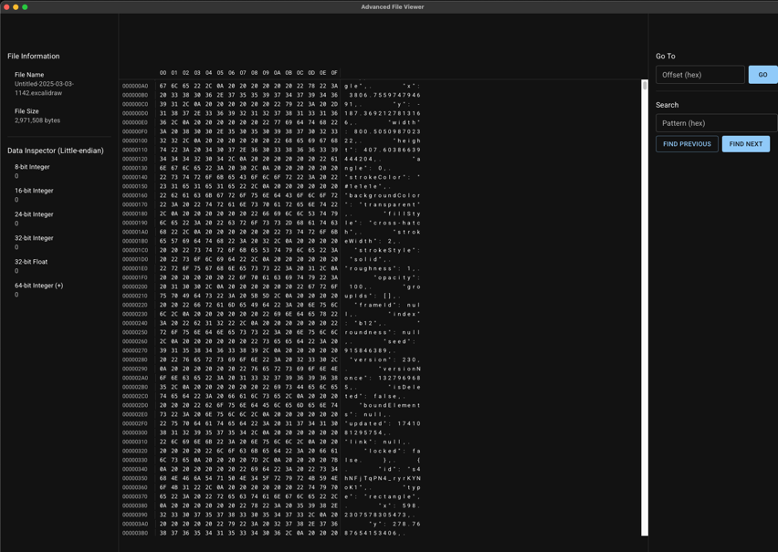The width and height of the screenshot is (778, 552).
Task: Click ASCII text hNFjTqPN4_ryrKYN
Action: tap(382, 479)
